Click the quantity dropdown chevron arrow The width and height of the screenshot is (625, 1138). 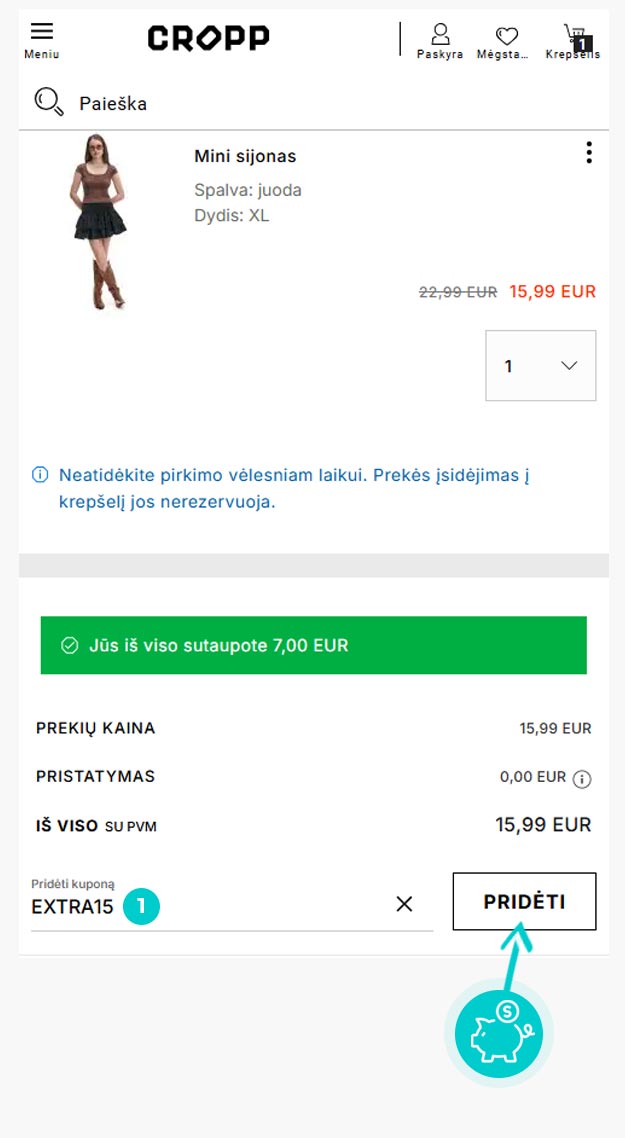[570, 366]
